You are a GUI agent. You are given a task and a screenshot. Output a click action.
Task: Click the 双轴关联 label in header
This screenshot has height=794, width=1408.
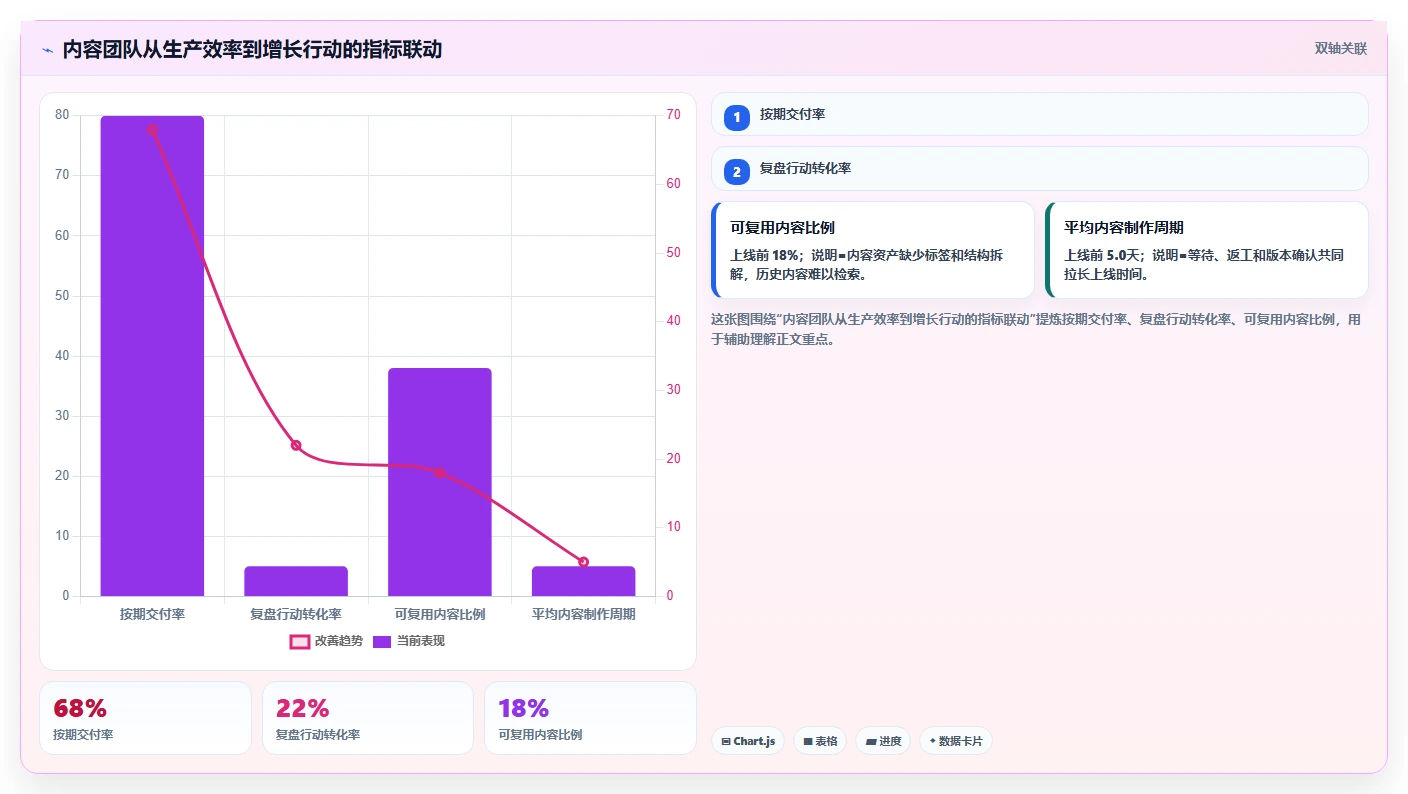click(x=1340, y=49)
